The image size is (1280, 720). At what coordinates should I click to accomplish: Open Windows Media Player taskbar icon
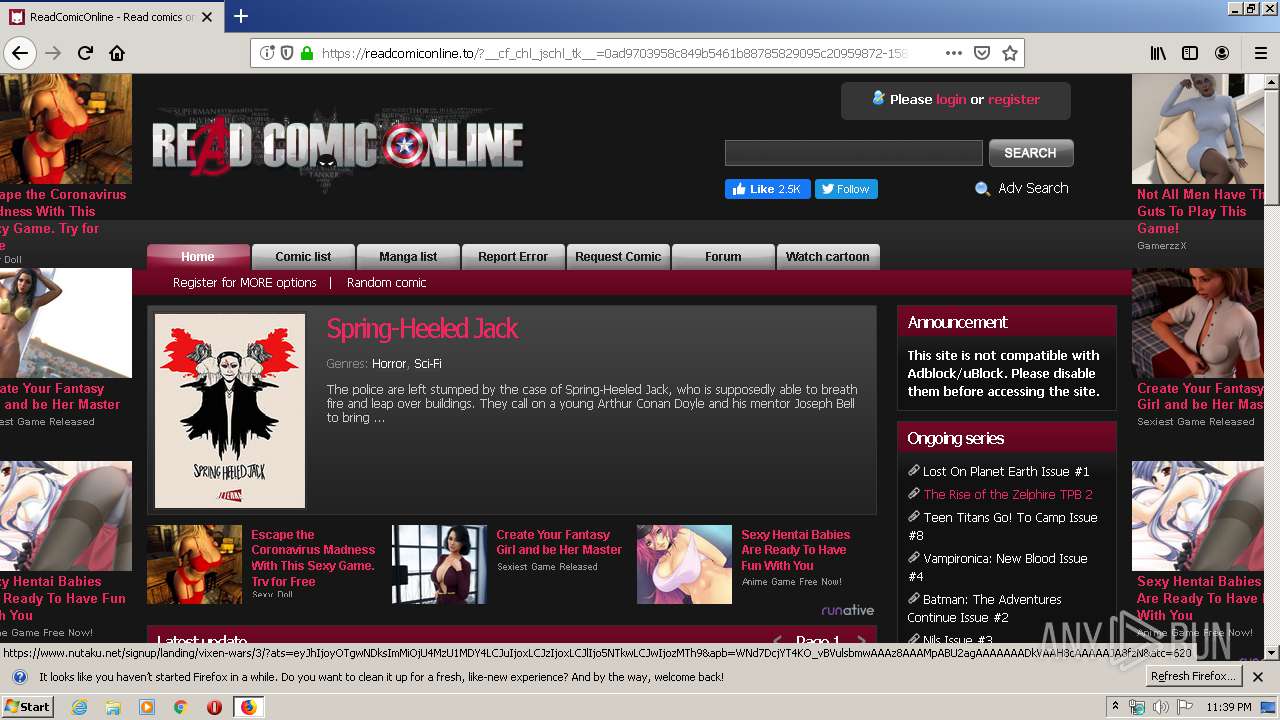point(147,707)
